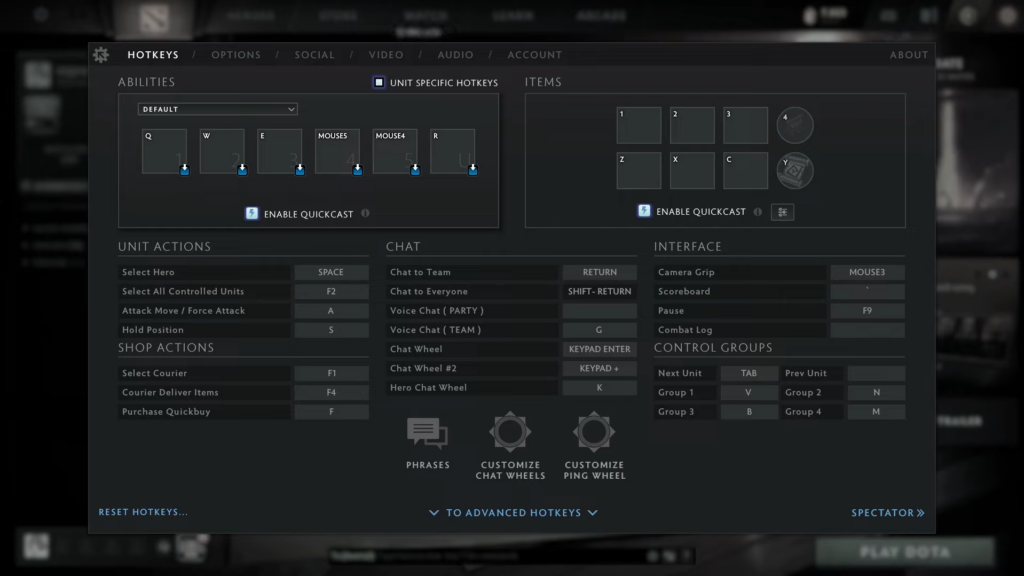Image resolution: width=1024 pixels, height=576 pixels.
Task: Go to Spectator hotkeys
Action: coord(888,513)
